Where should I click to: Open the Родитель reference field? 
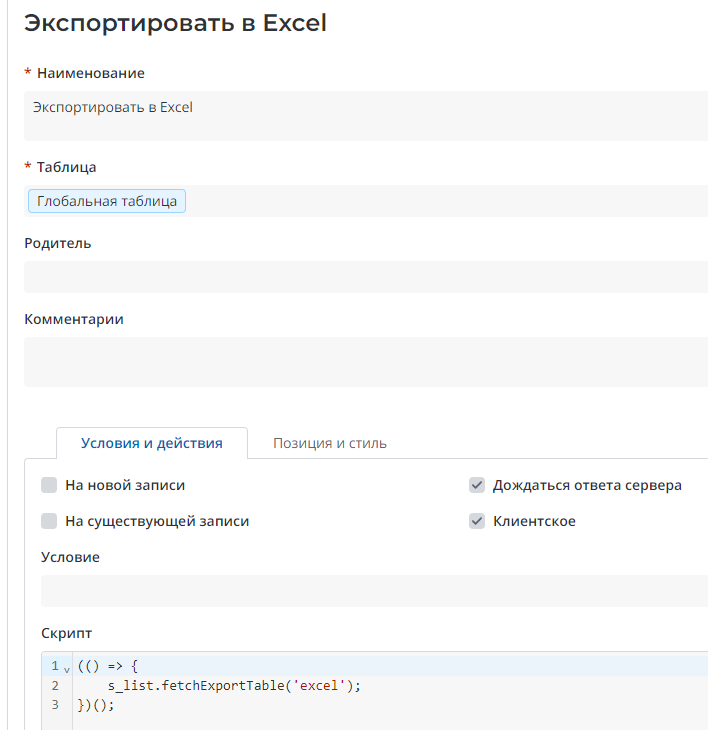click(365, 277)
